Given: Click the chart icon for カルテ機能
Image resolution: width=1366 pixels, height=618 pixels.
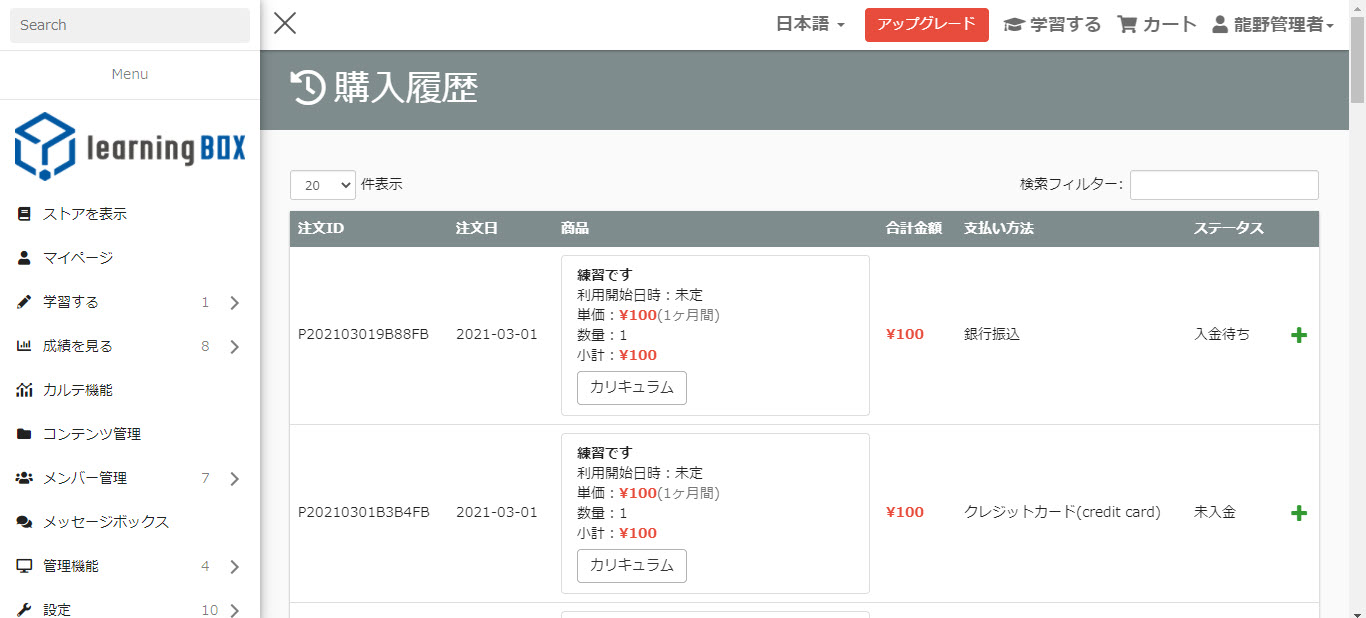Looking at the screenshot, I should pyautogui.click(x=25, y=390).
